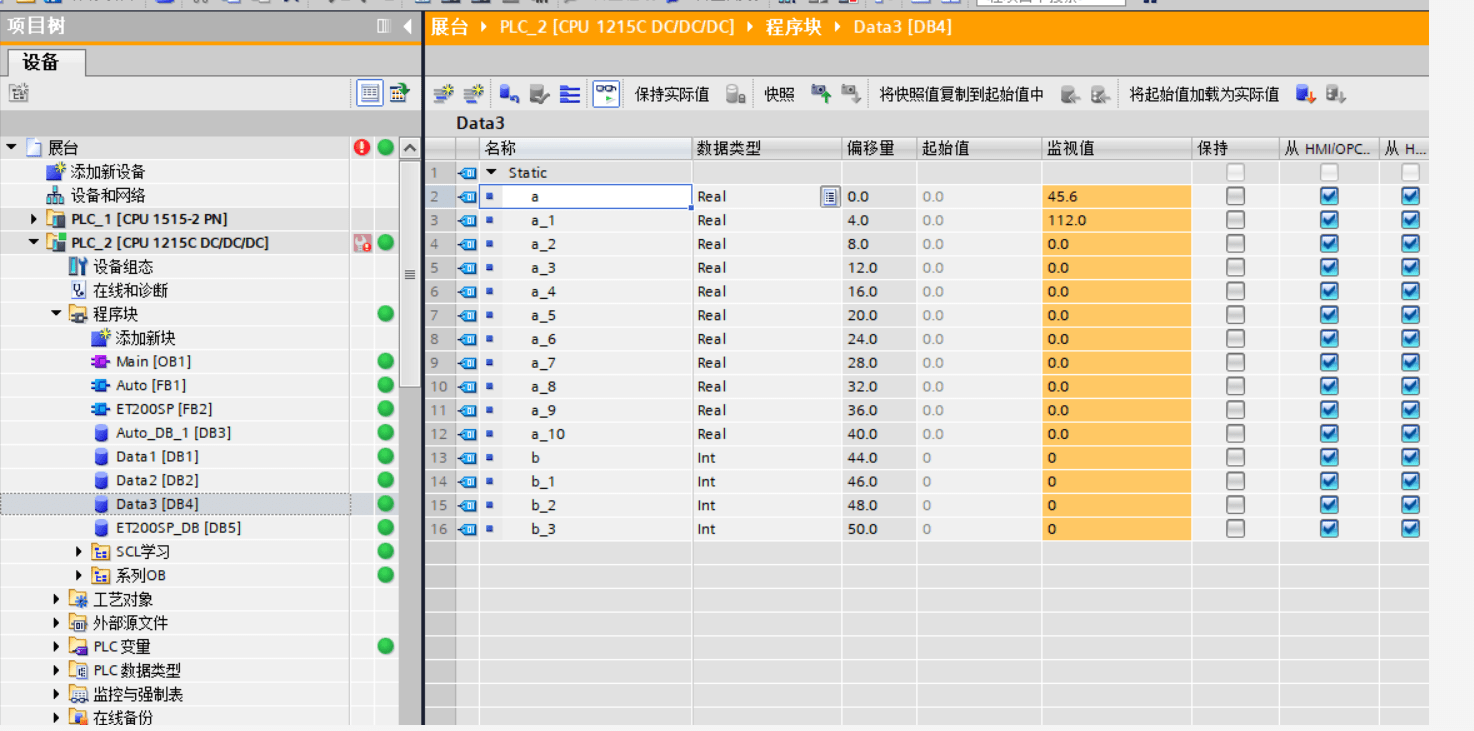The height and width of the screenshot is (731, 1474).
Task: Expand the SCL学习 group
Action: [x=78, y=551]
